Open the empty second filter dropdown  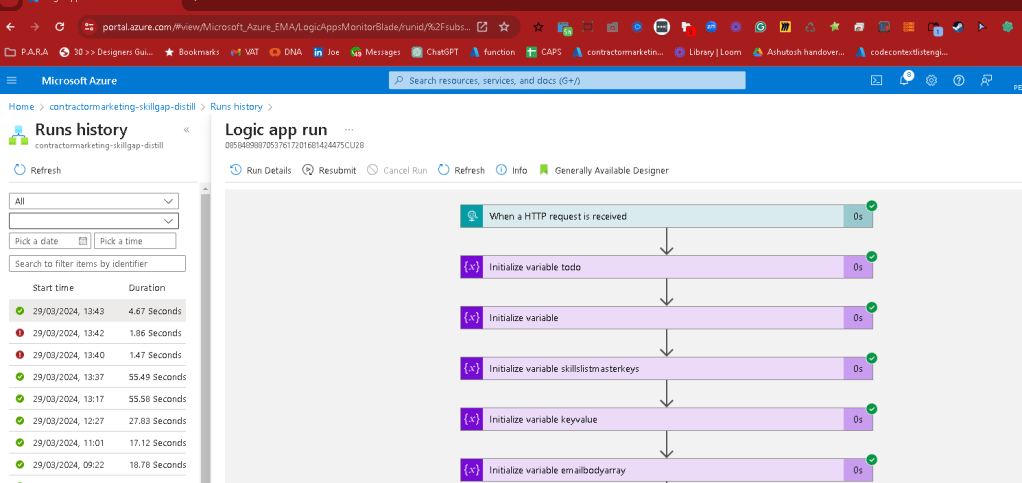[x=94, y=220]
